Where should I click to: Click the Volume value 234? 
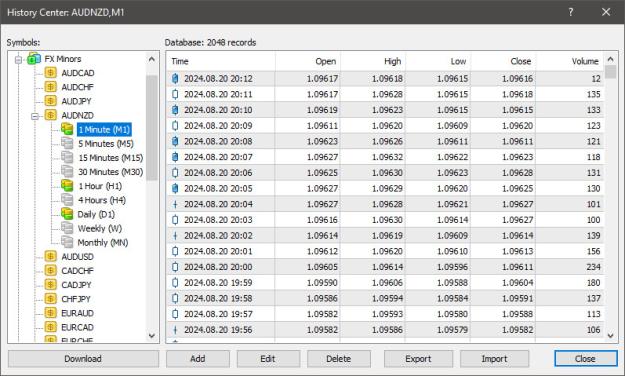coord(593,267)
